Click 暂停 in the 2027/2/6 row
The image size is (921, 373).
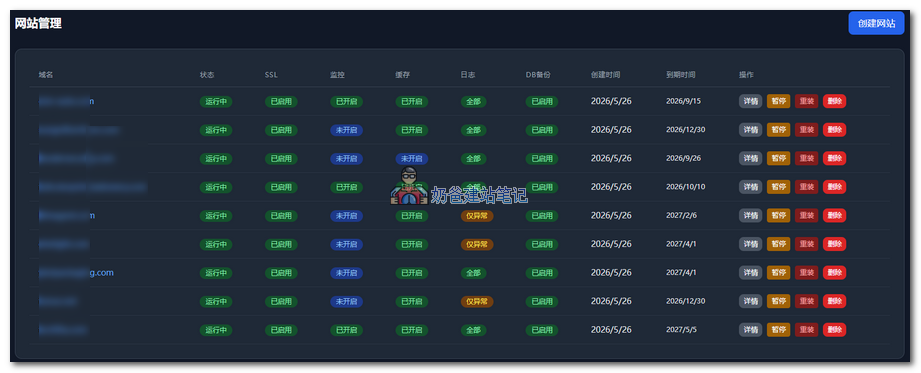[778, 216]
